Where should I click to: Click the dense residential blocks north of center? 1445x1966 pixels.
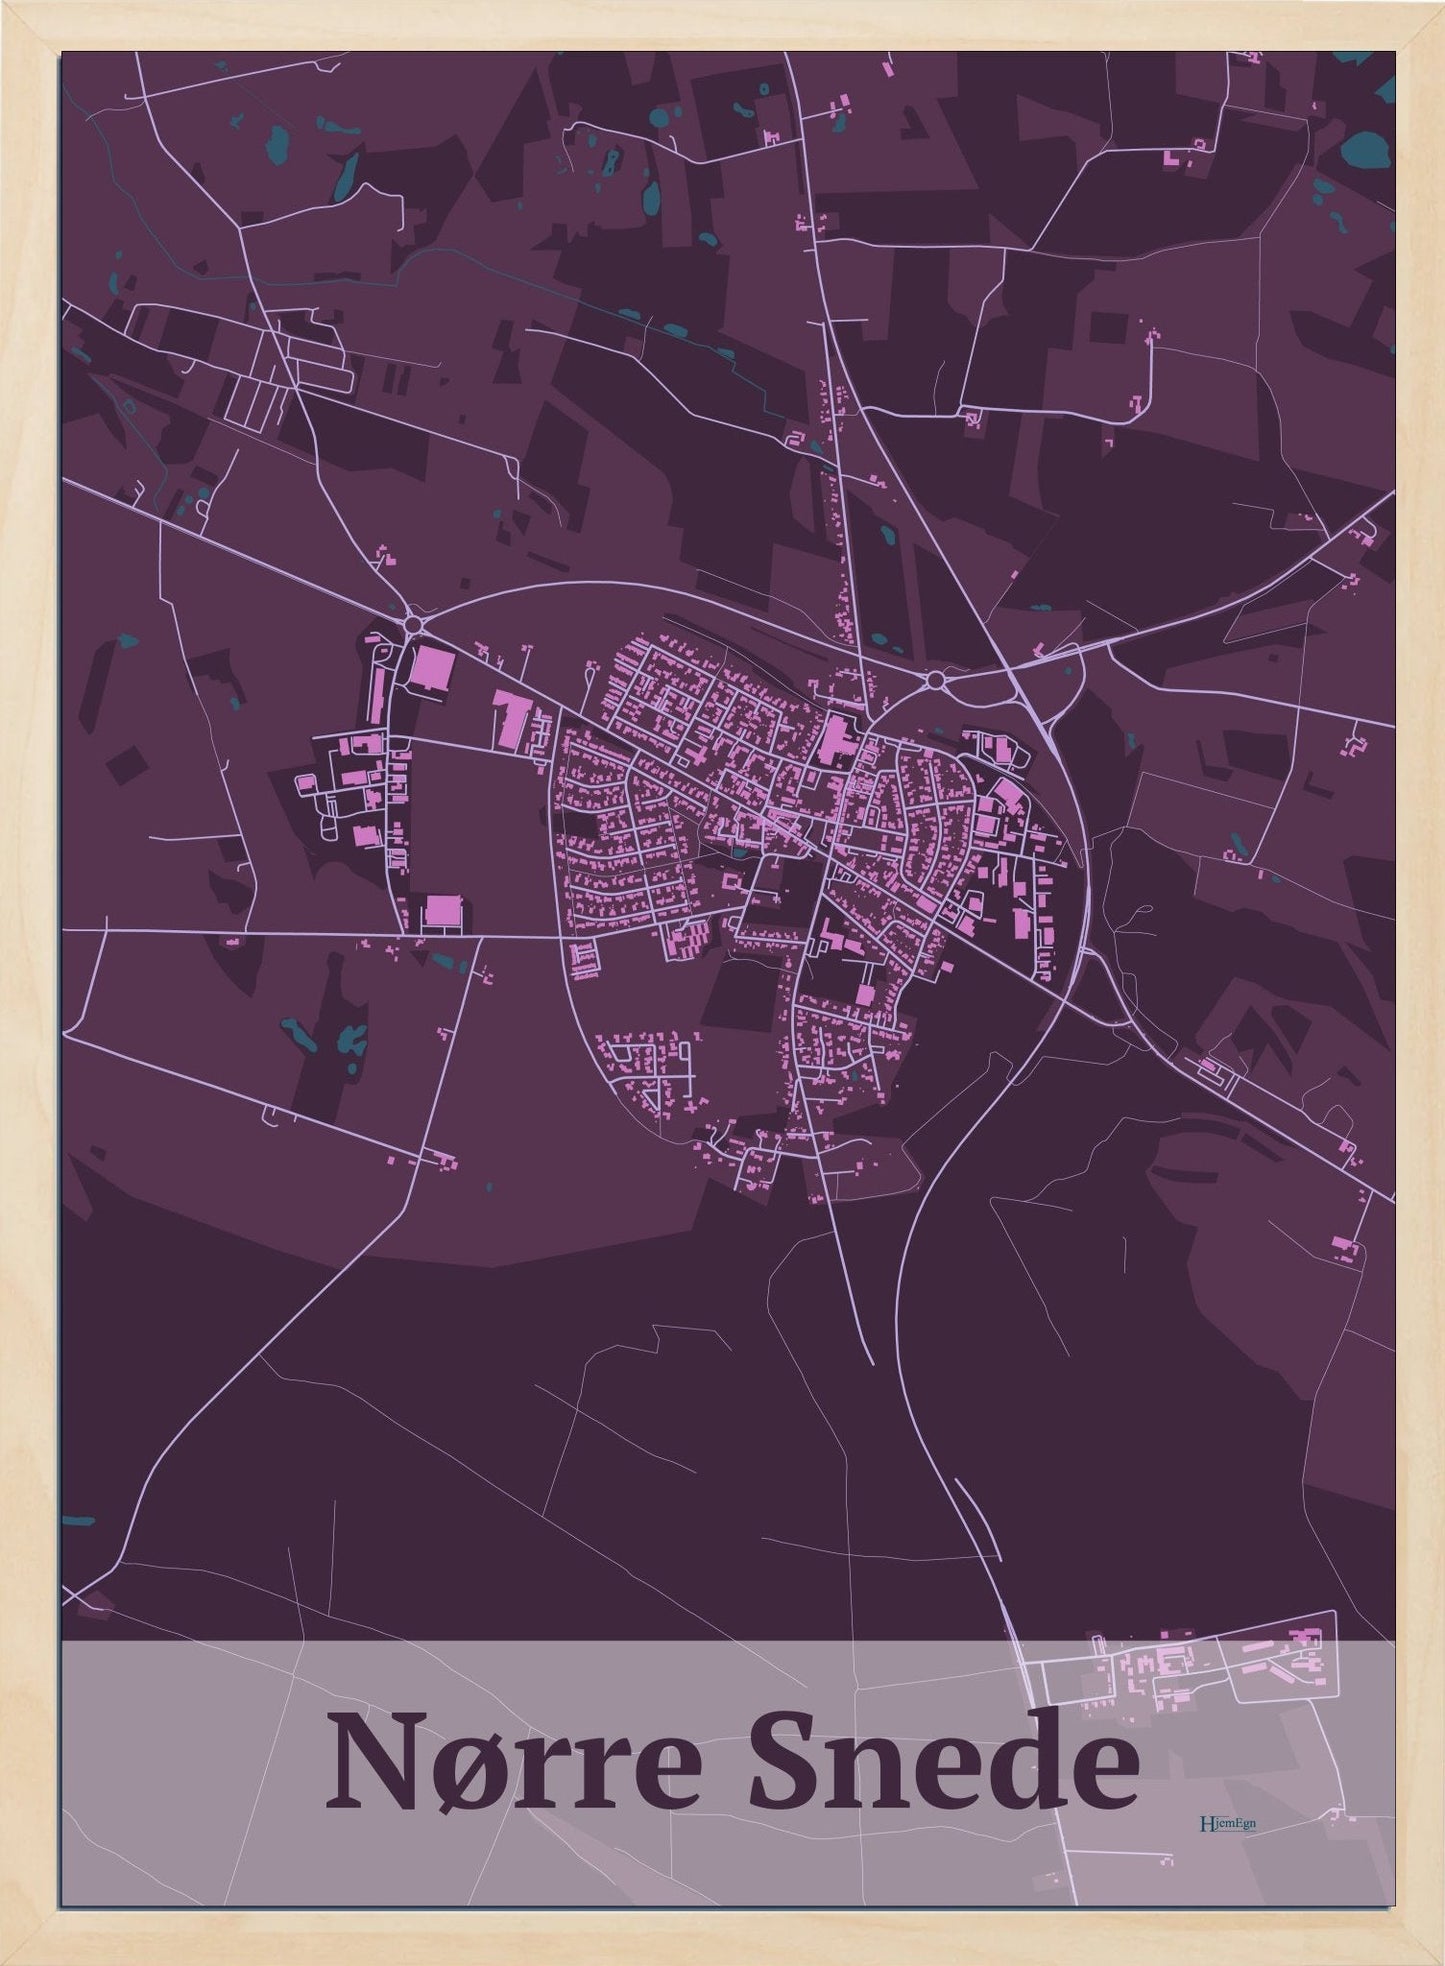coord(700,700)
